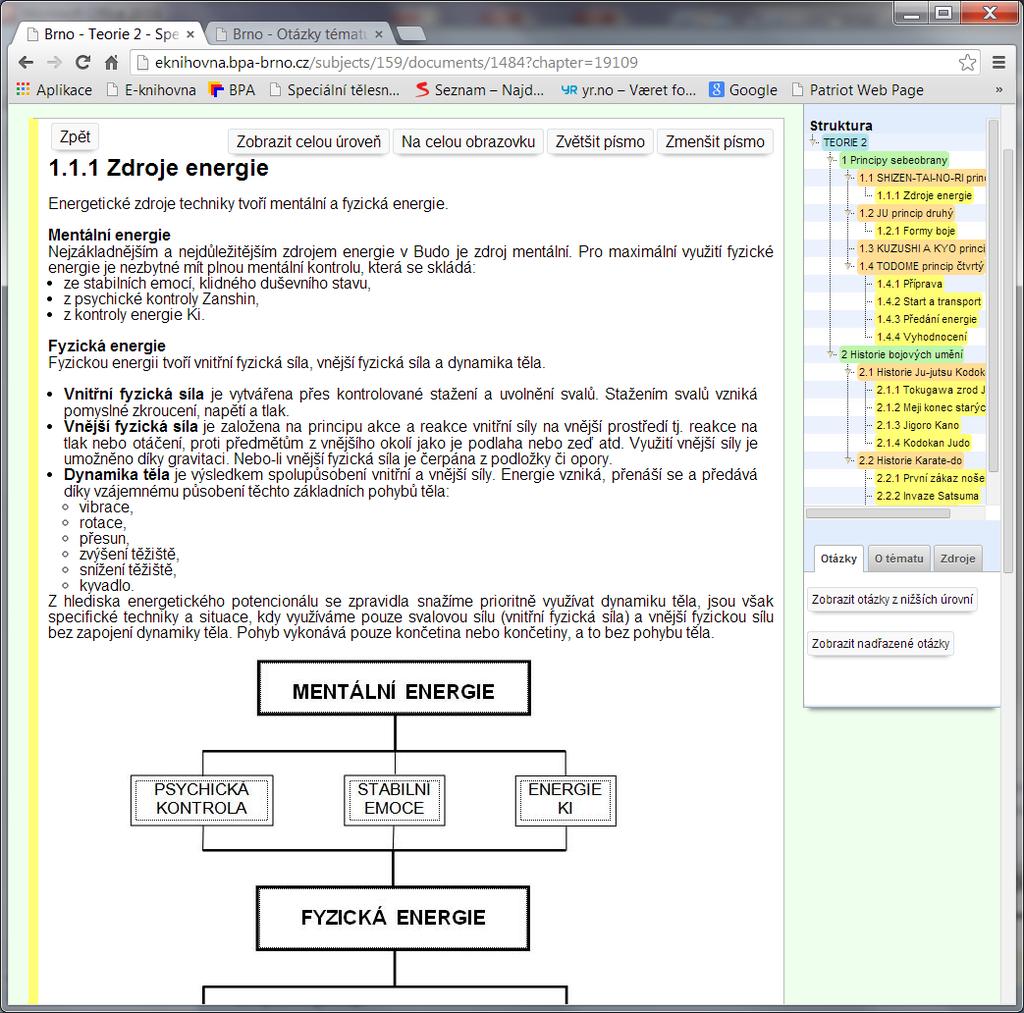Minimize the browser window
The image size is (1024, 1013).
coord(912,12)
